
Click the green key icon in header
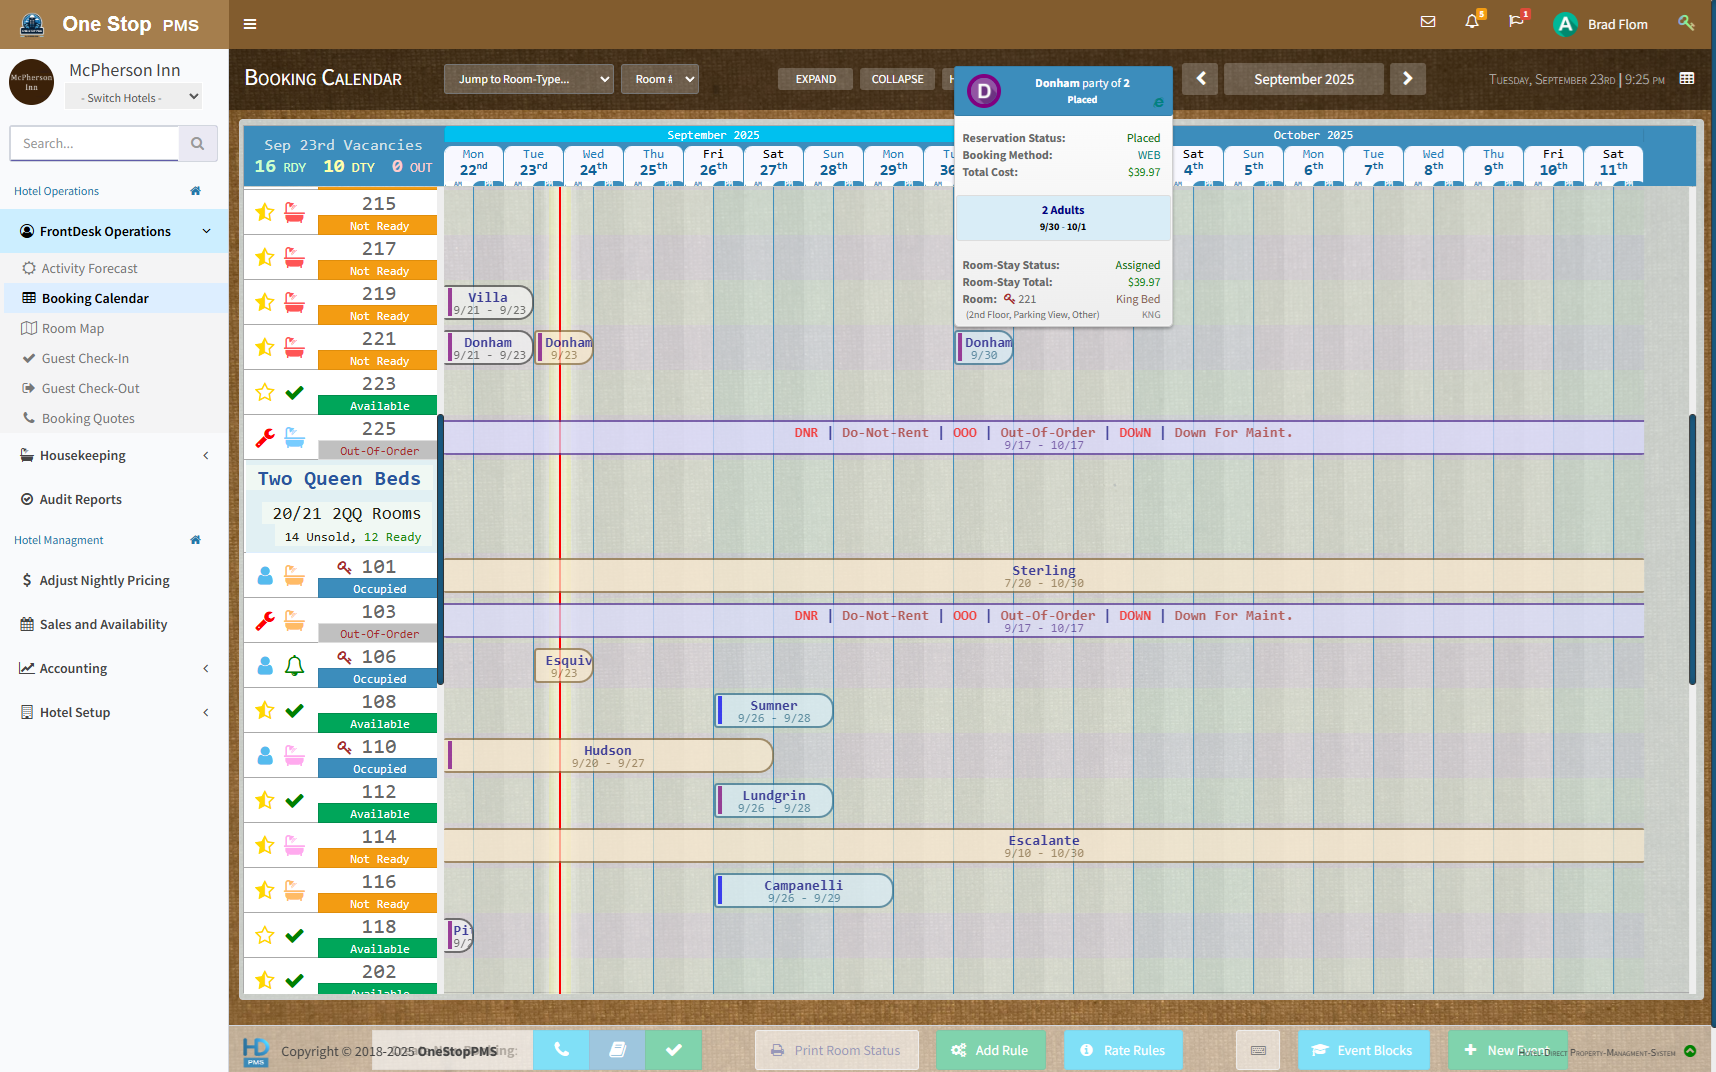(1686, 23)
